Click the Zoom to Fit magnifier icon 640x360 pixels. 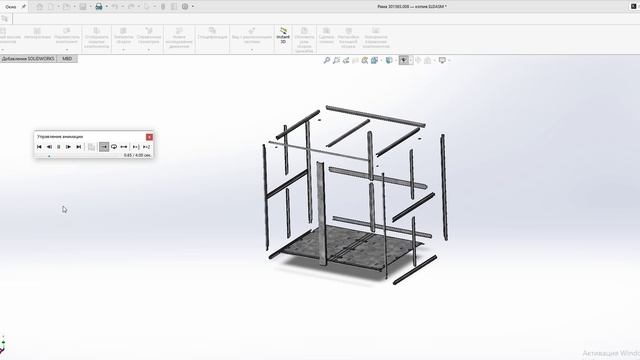point(327,60)
